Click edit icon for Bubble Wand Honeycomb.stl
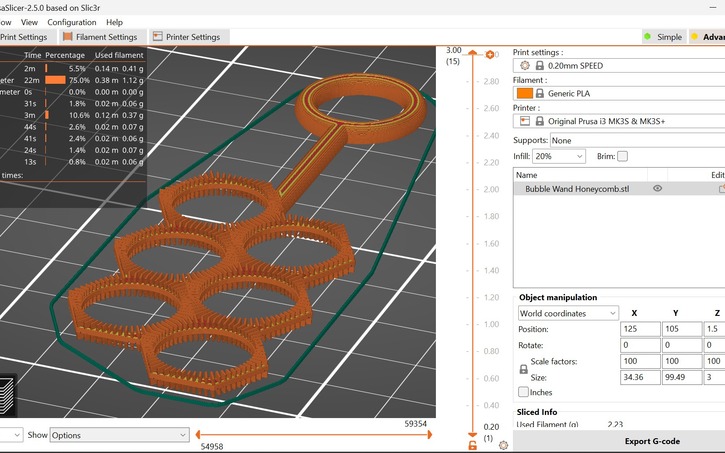Screen dimensions: 725x453 coord(722,189)
